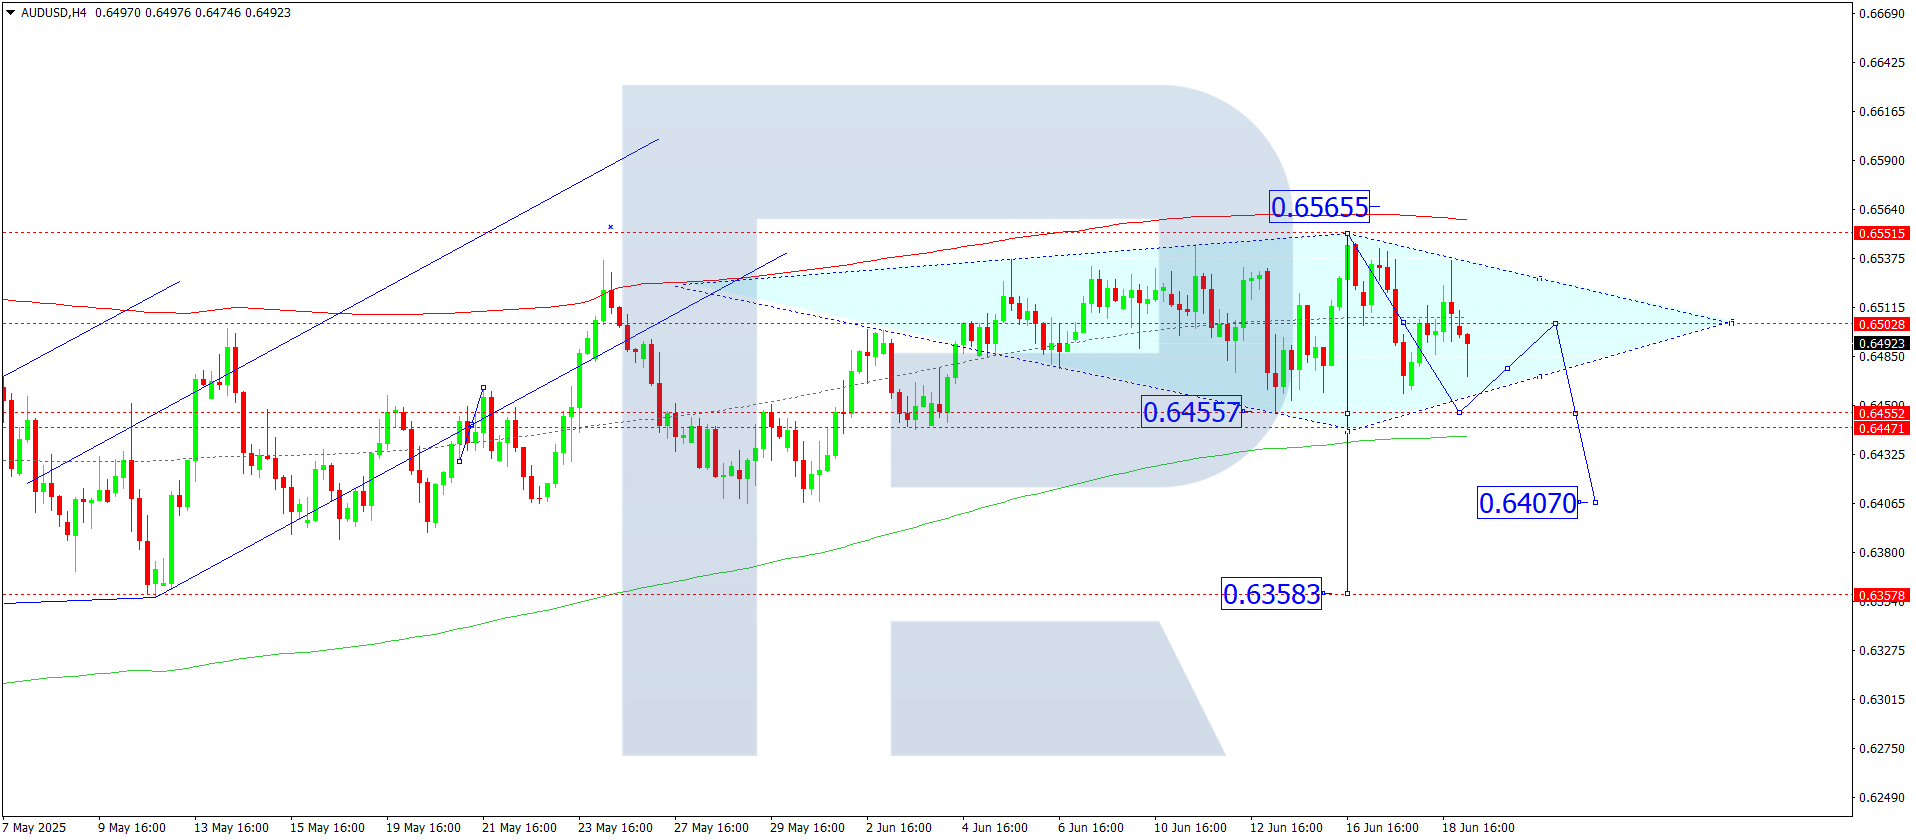Select the 0.63583 price label
The height and width of the screenshot is (840, 1916).
[x=1271, y=594]
